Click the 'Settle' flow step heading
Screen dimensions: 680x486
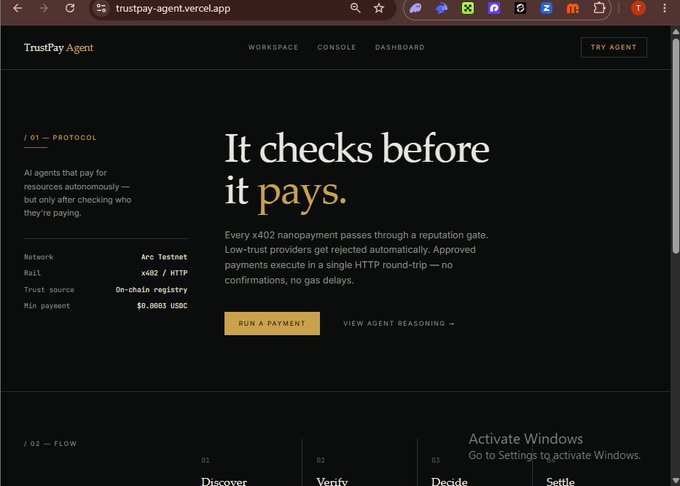(x=560, y=481)
